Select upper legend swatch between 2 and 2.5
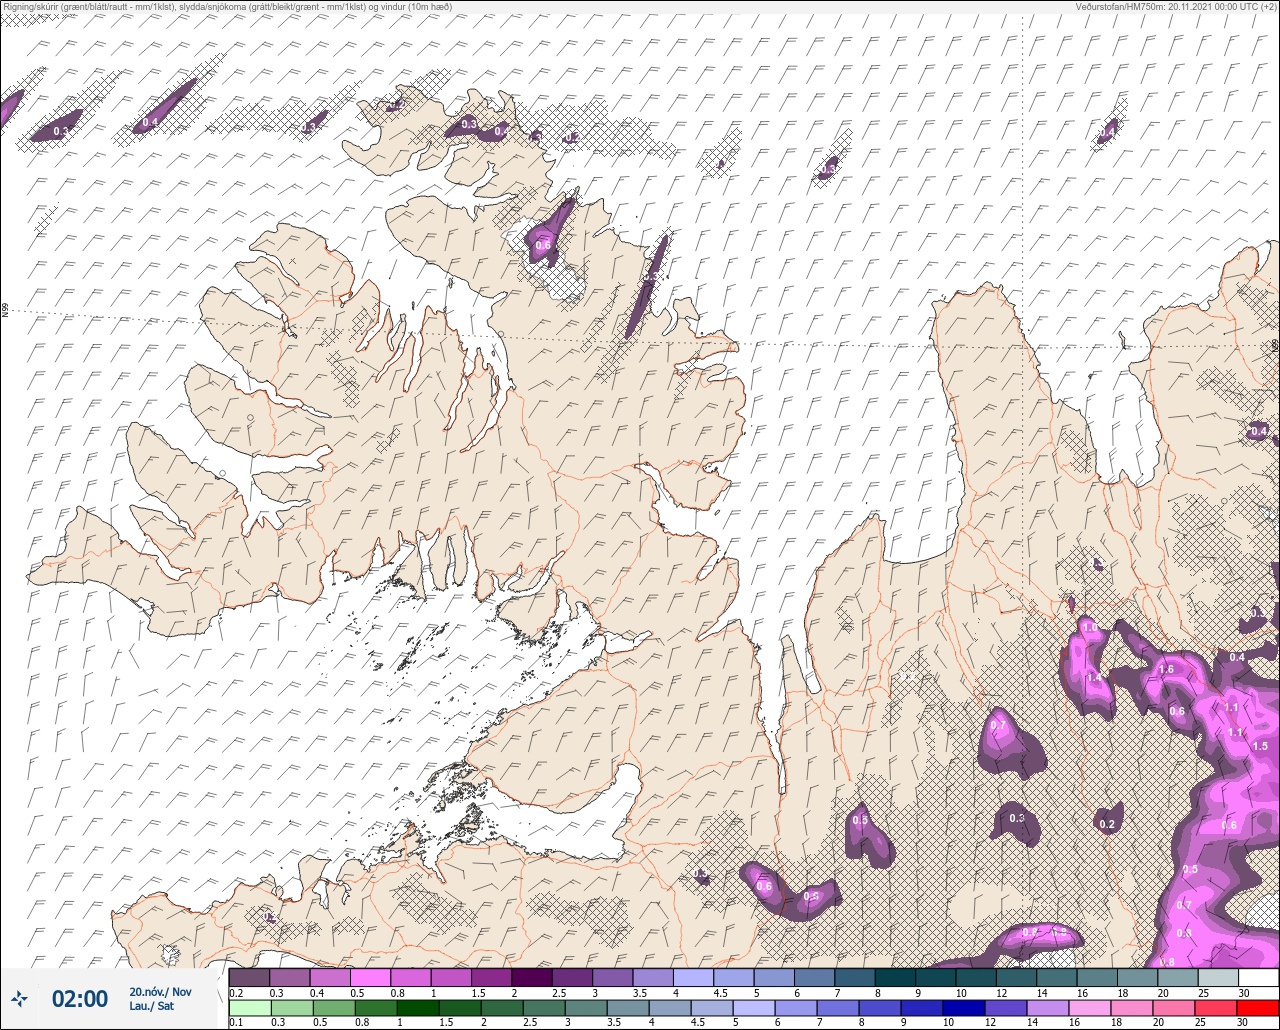The width and height of the screenshot is (1280, 1030). click(531, 977)
